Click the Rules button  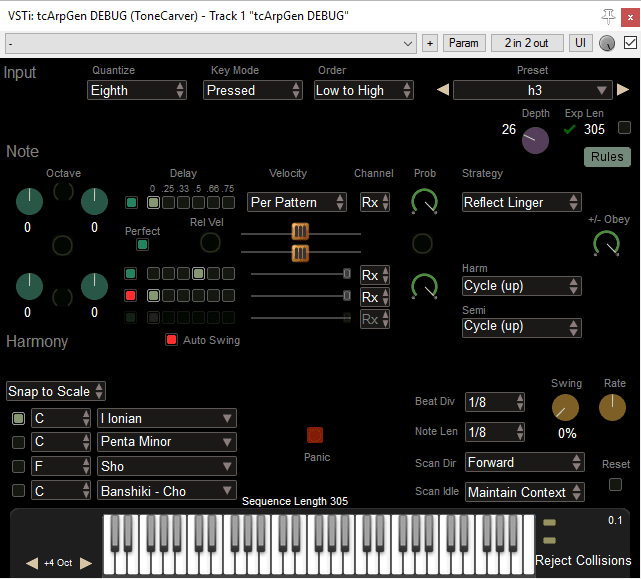[607, 157]
